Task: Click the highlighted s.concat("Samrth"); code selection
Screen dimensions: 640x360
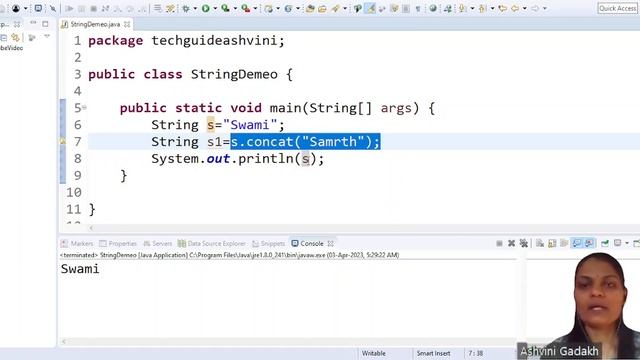Action: (x=305, y=142)
